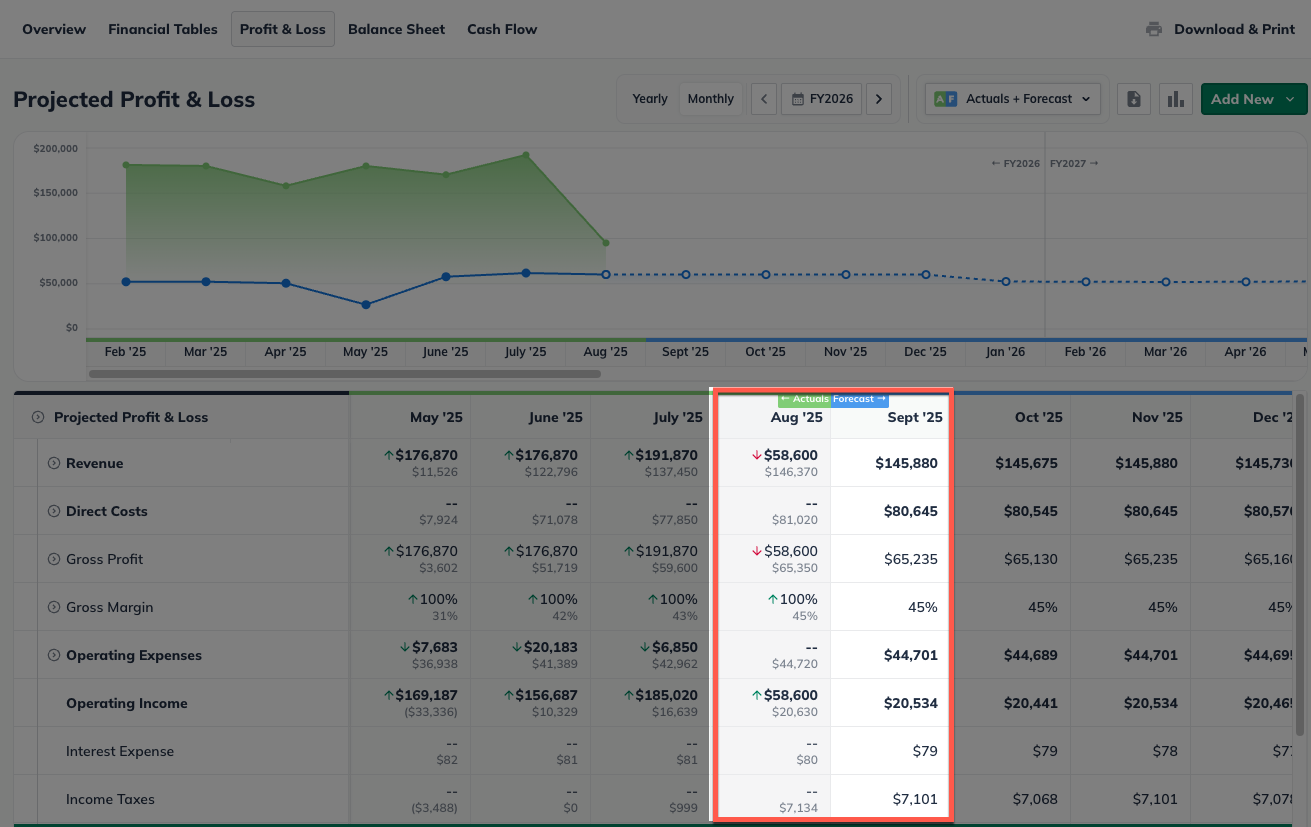Click the July '25 chart data point
Screen dimensions: 1311x827
526,155
